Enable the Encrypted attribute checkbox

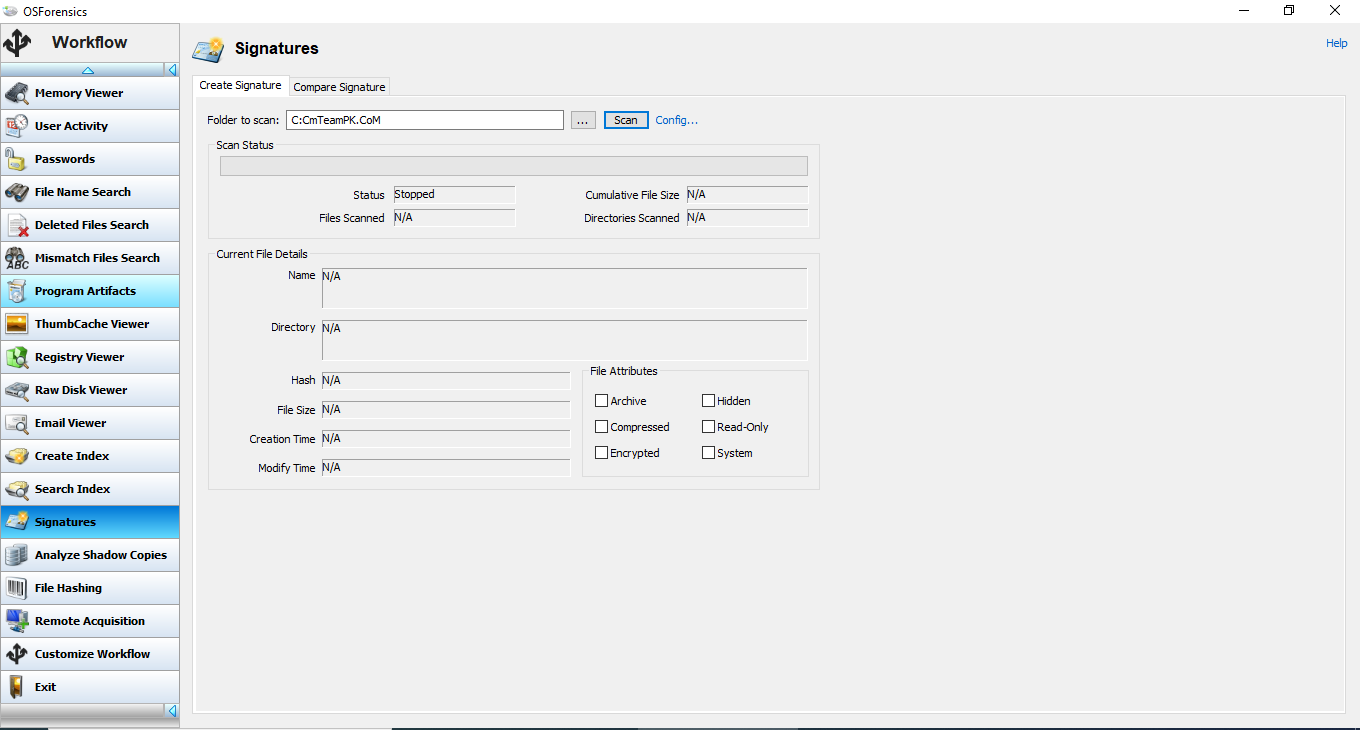pos(601,453)
